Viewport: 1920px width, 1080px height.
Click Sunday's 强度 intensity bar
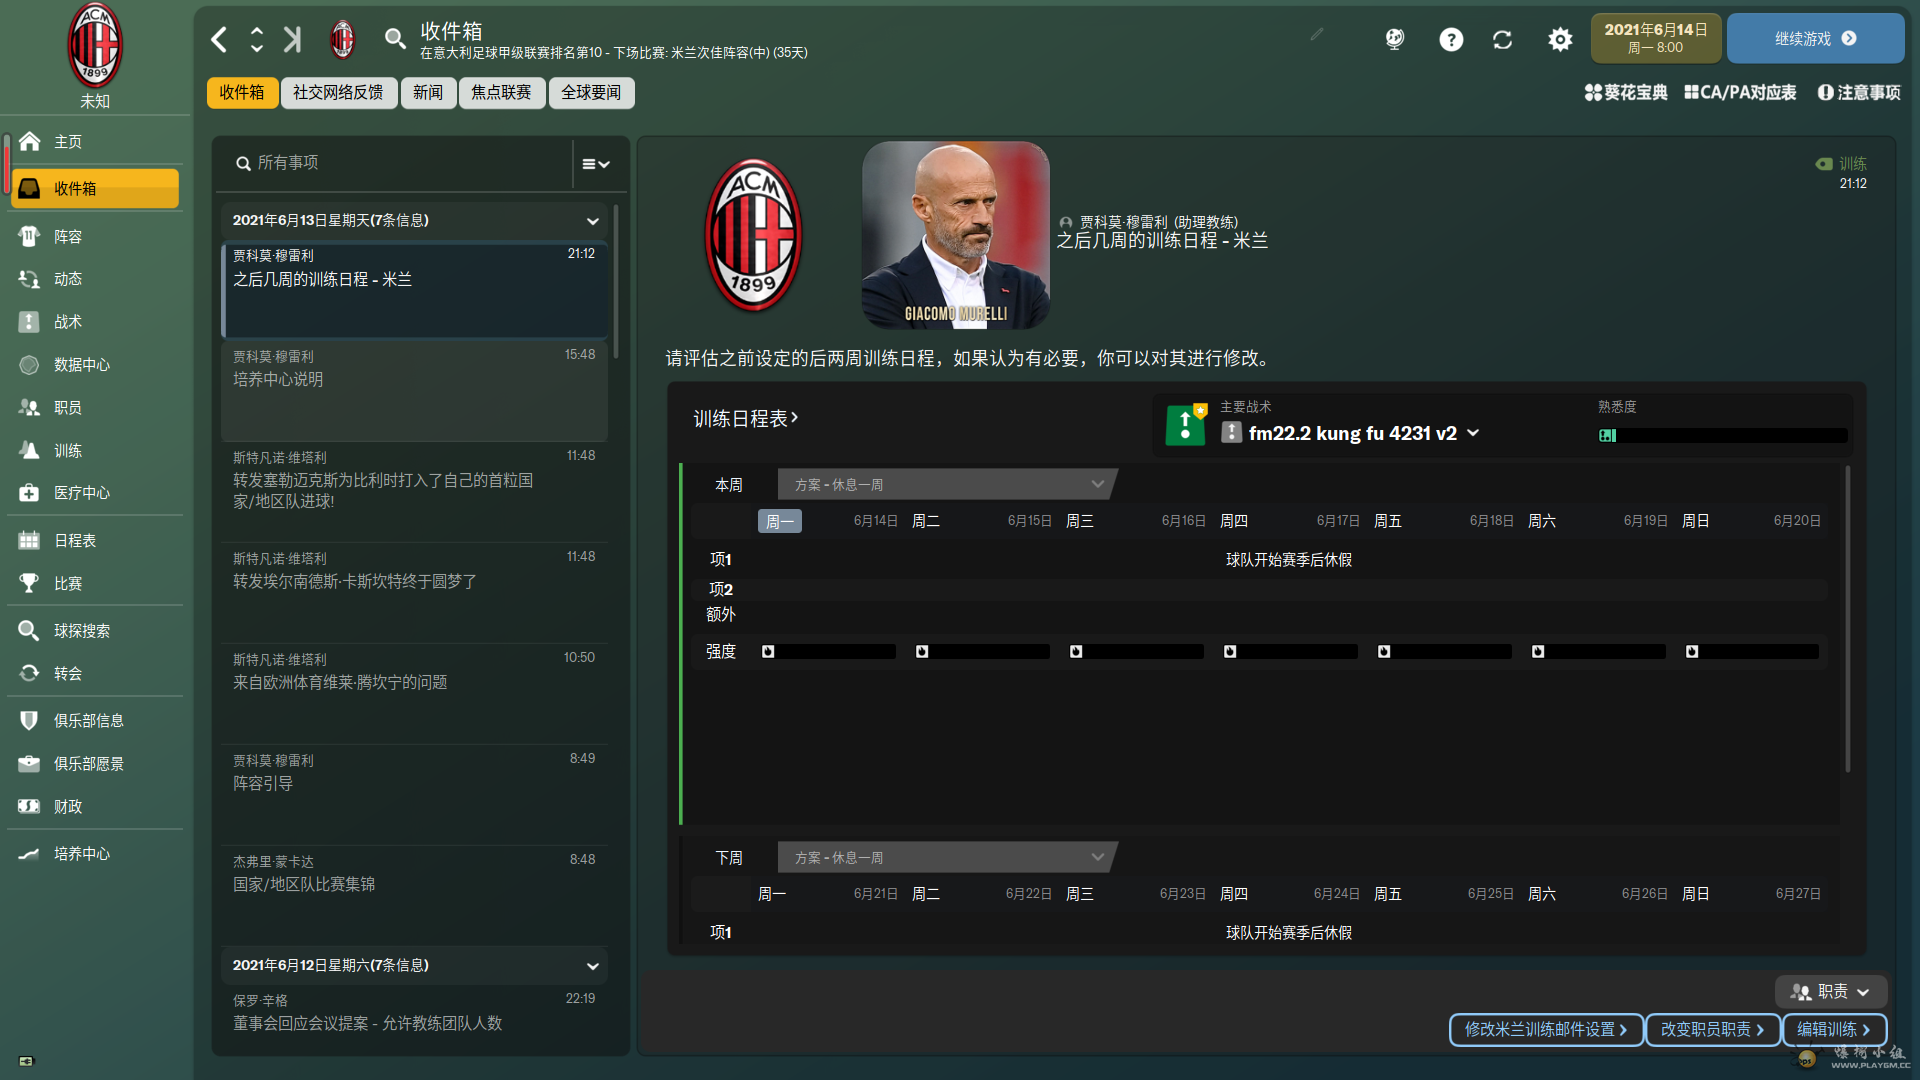pos(1752,652)
